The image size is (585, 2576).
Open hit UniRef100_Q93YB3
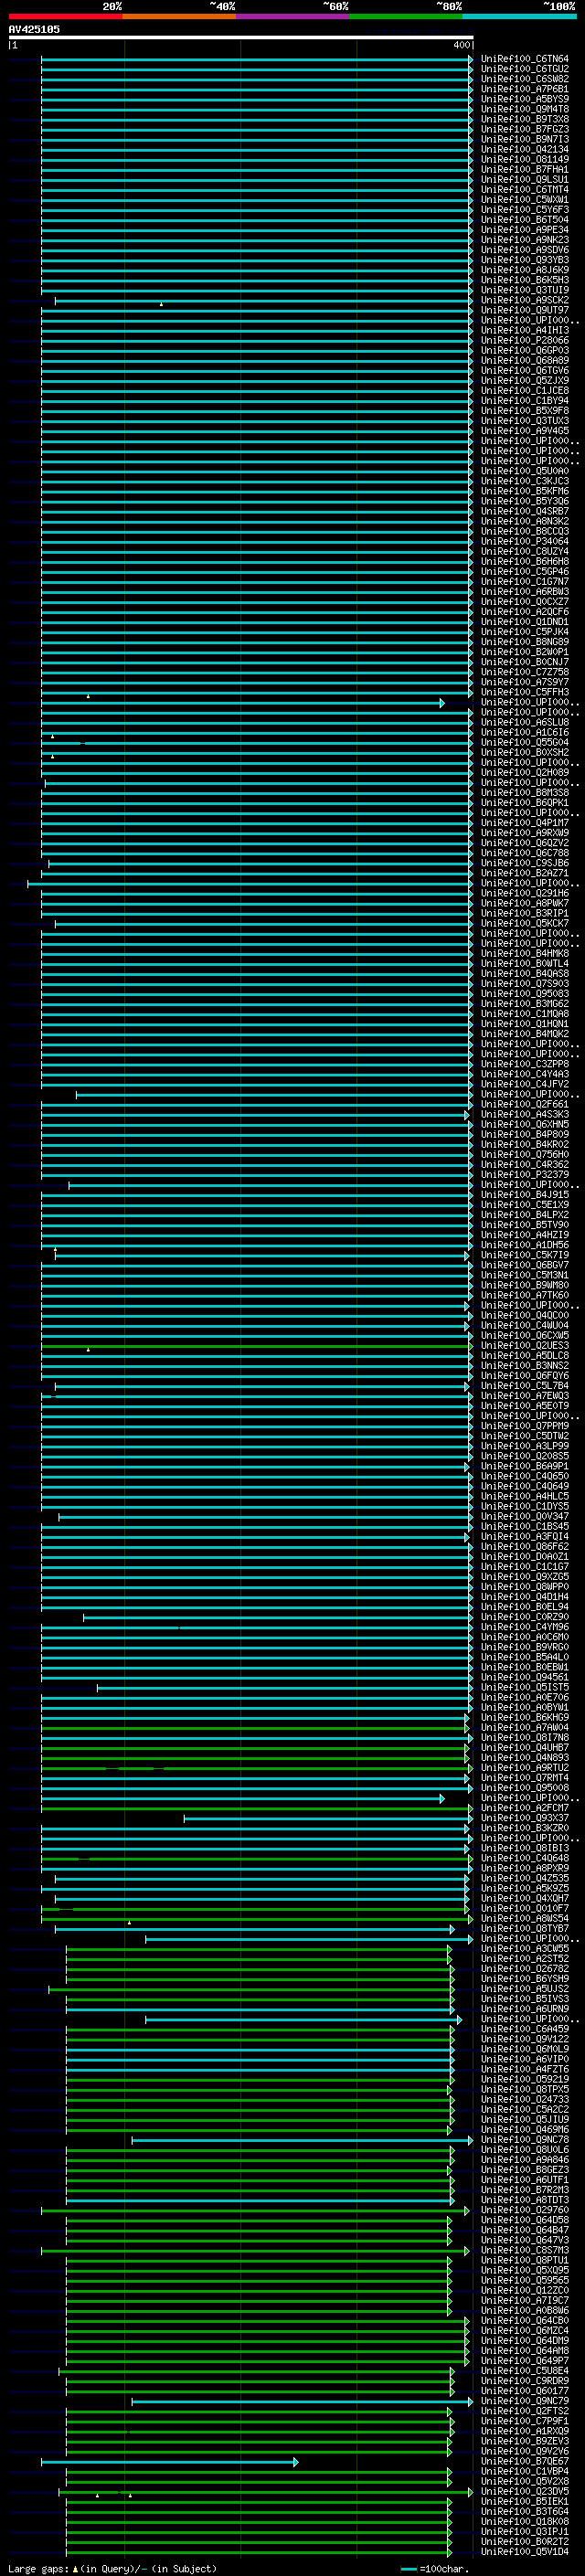tap(524, 261)
